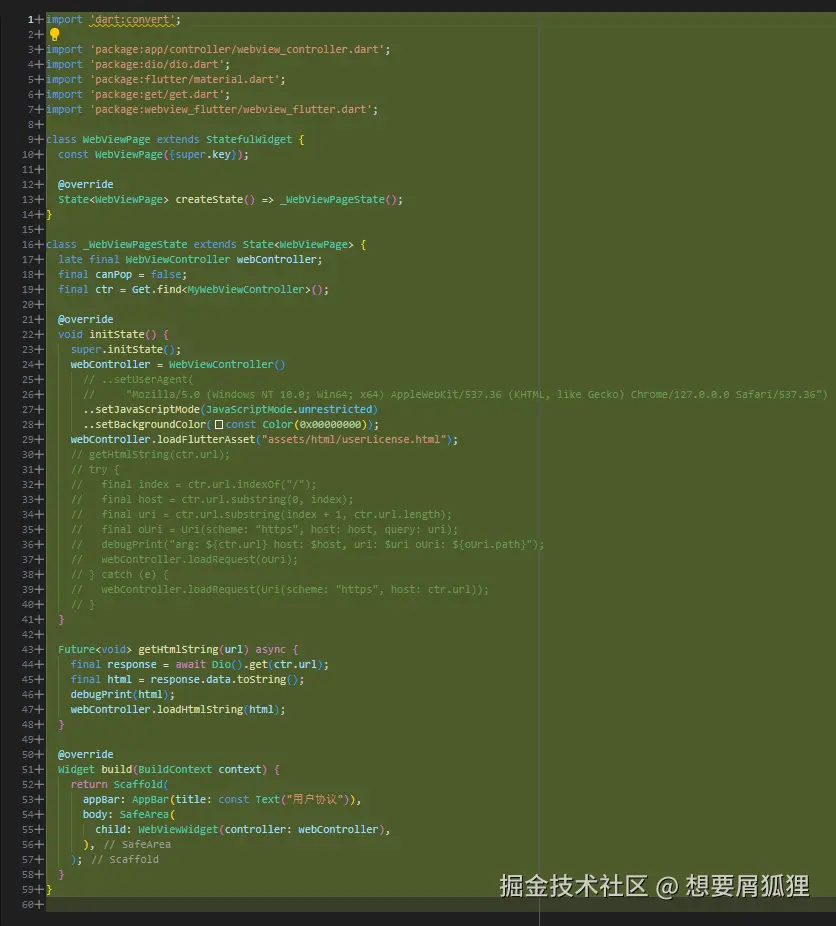Click line number 43 in the gutter
The image size is (836, 926).
point(28,650)
